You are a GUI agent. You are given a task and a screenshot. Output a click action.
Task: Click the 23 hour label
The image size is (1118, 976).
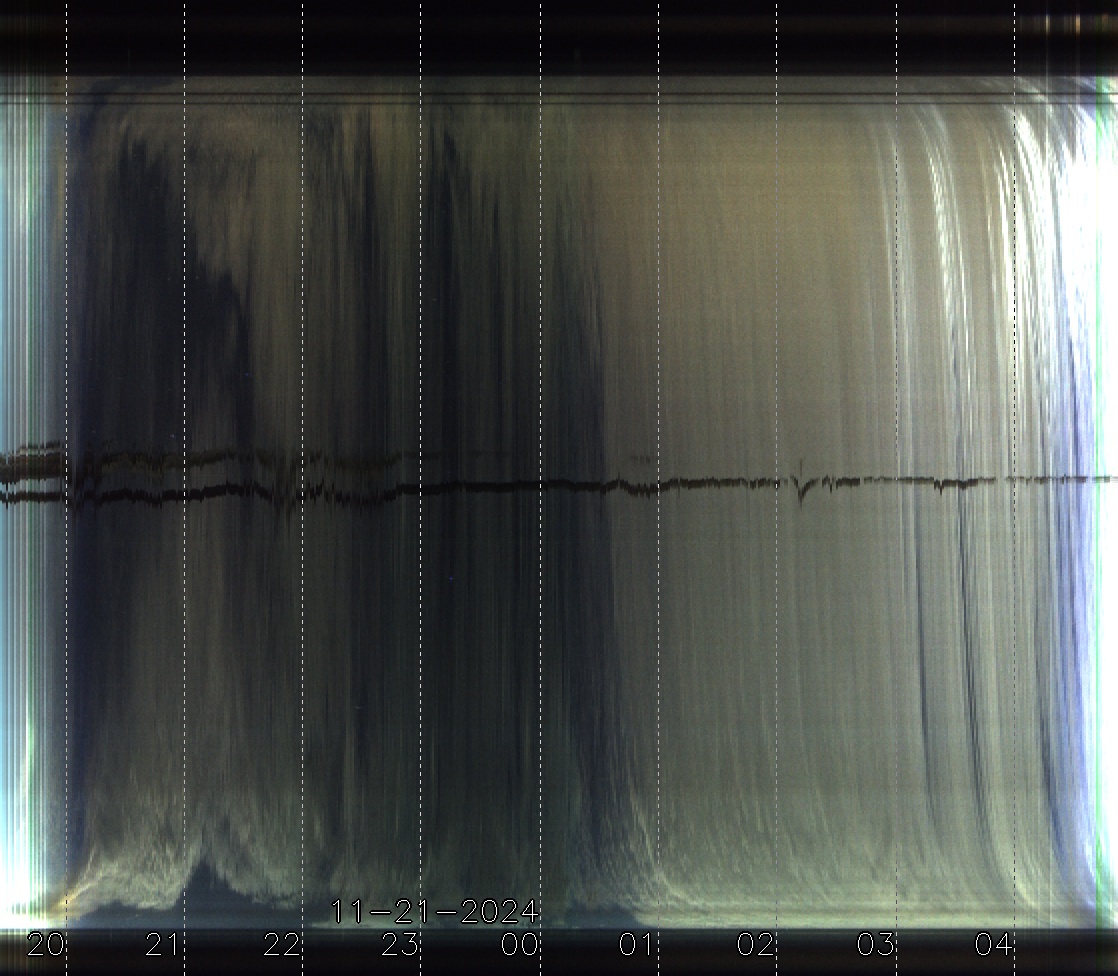pos(400,945)
